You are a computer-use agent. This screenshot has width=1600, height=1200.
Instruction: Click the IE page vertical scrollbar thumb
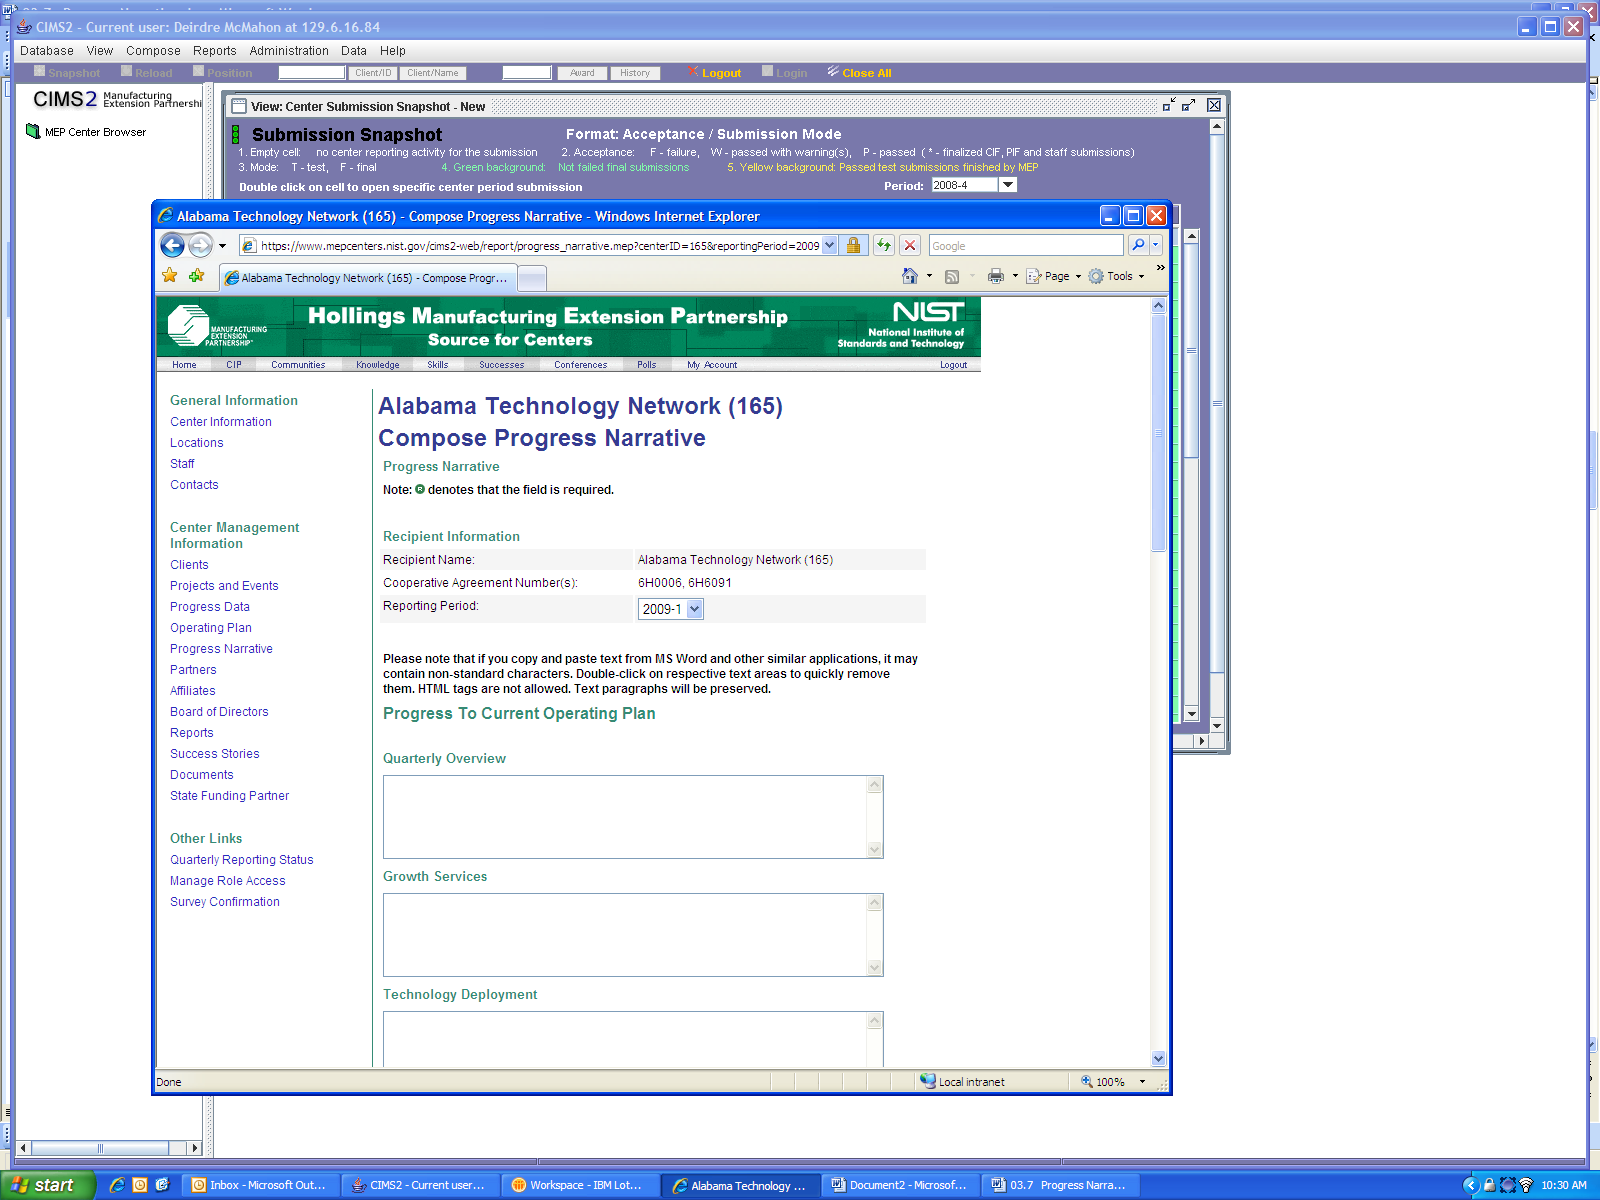point(1158,432)
